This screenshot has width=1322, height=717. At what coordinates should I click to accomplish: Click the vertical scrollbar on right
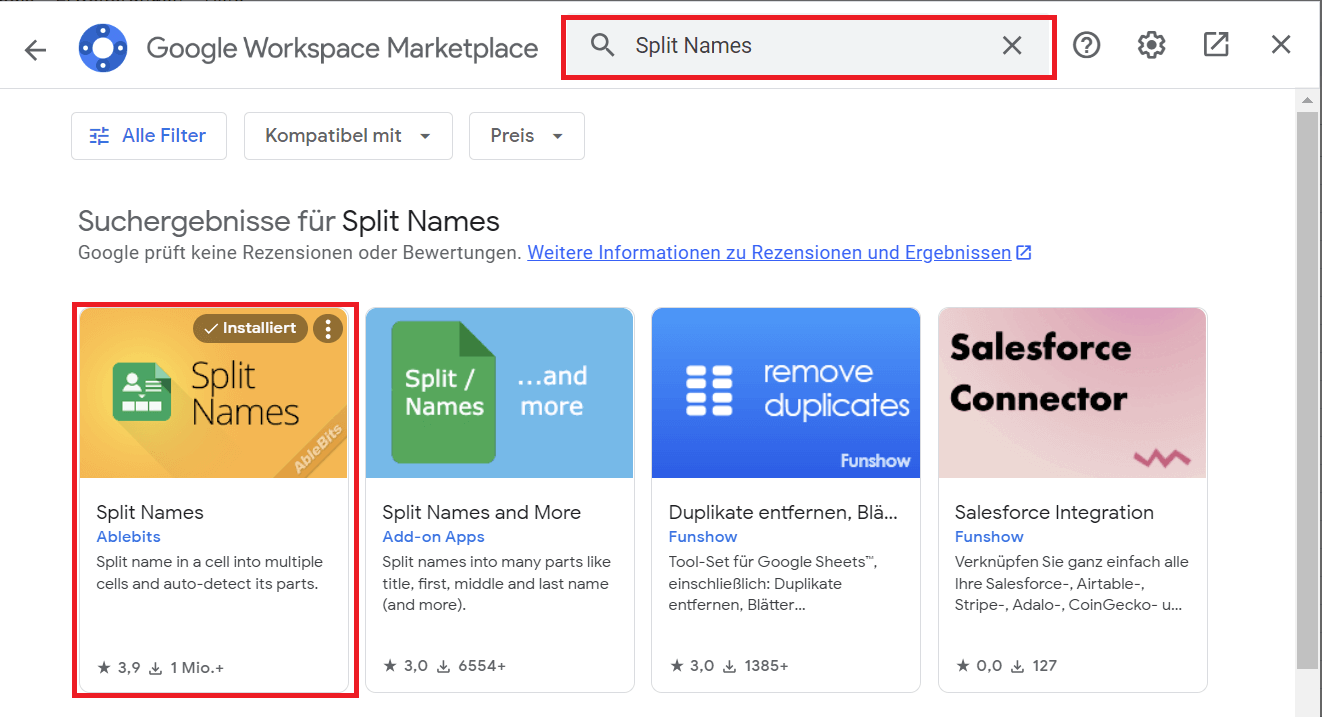coord(1306,390)
